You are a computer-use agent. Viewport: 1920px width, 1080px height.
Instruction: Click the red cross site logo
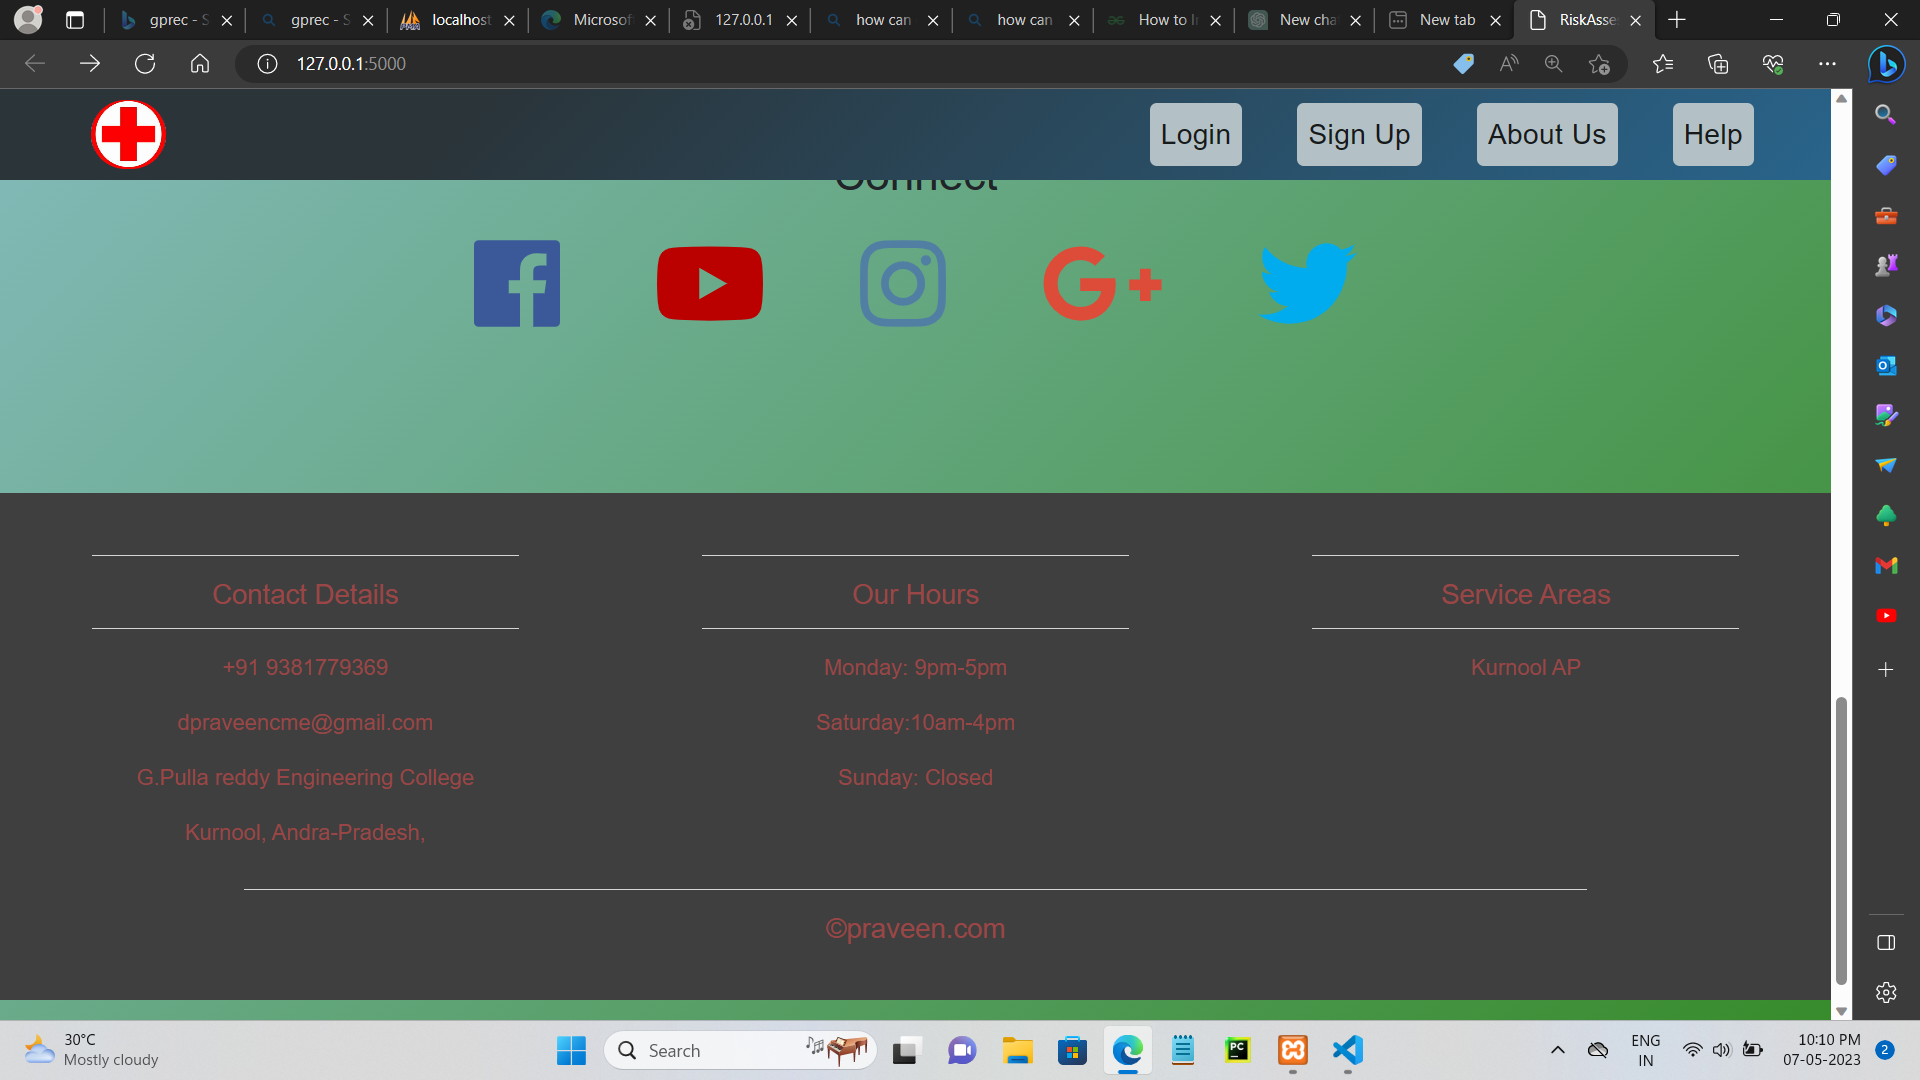coord(128,134)
